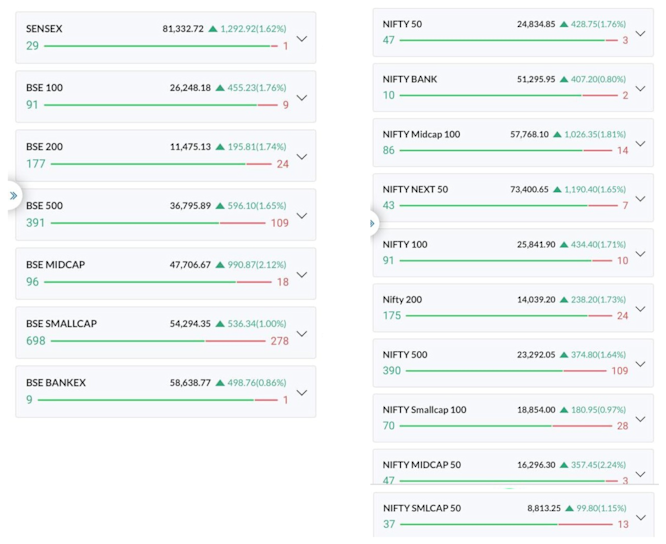Viewport: 666px width, 544px height.
Task: Click the NIFTY Smallcap 100 advance-decline bar
Action: tap(505, 426)
